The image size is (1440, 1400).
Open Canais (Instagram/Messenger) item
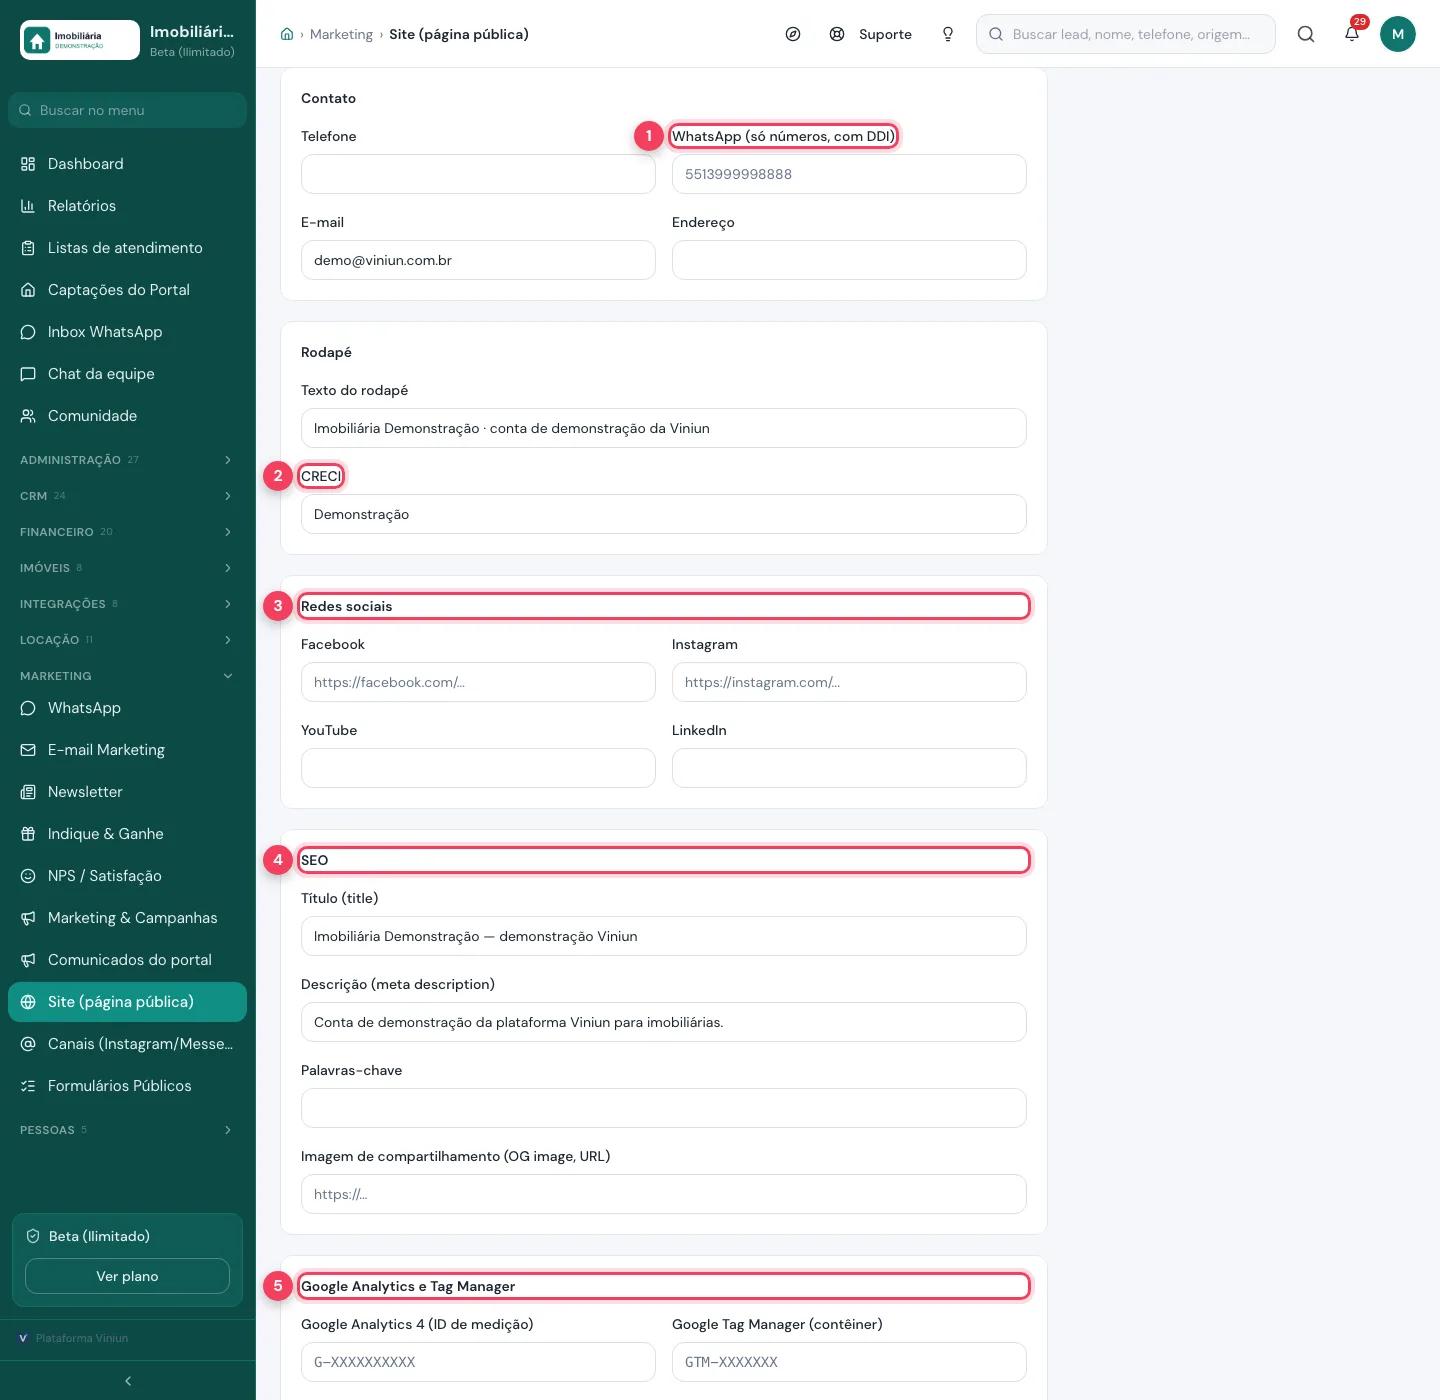(127, 1044)
